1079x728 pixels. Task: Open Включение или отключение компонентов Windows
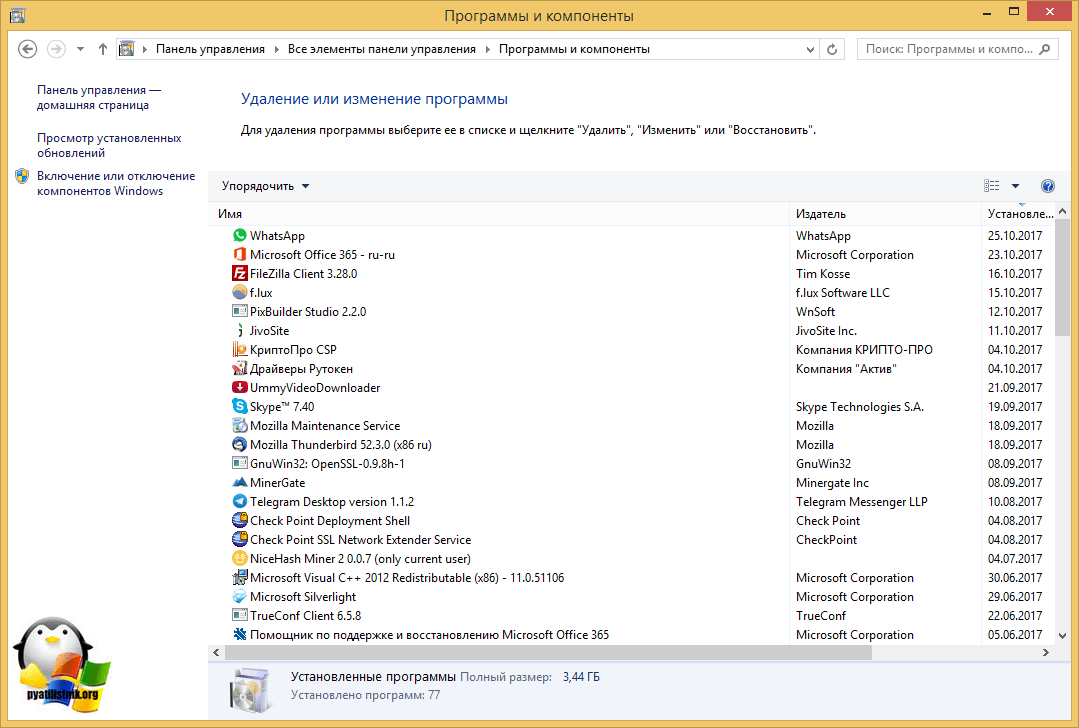(x=115, y=183)
